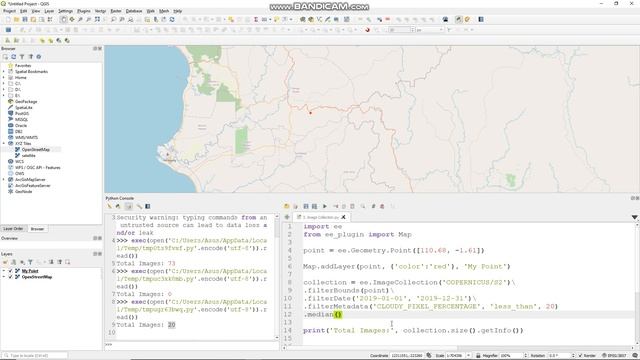640x360 pixels.
Task: Refresh the map canvas
Action: pyautogui.click(x=172, y=20)
